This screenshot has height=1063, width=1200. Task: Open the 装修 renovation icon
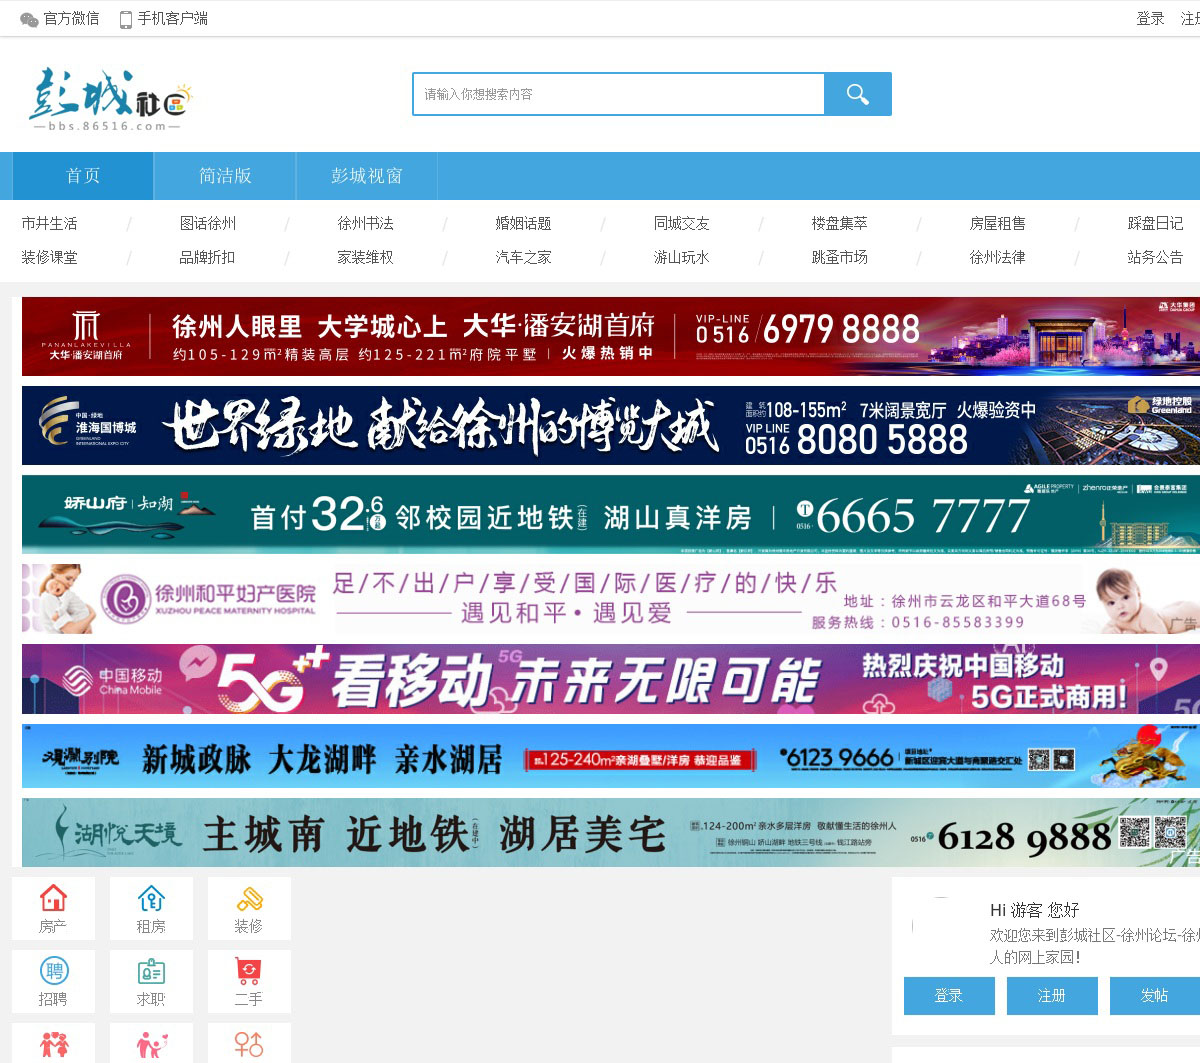[249, 908]
